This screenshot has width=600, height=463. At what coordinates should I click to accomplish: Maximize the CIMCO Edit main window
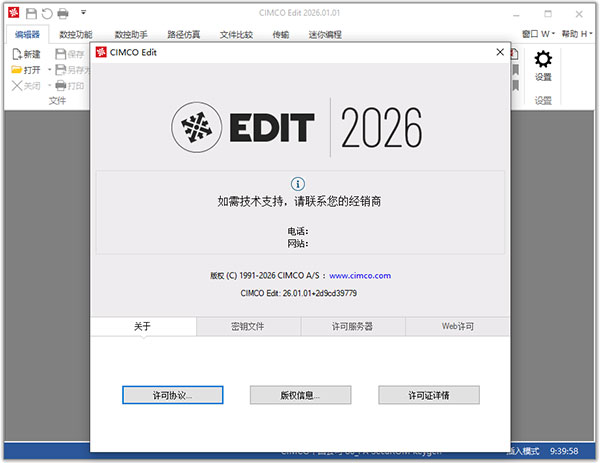(548, 14)
